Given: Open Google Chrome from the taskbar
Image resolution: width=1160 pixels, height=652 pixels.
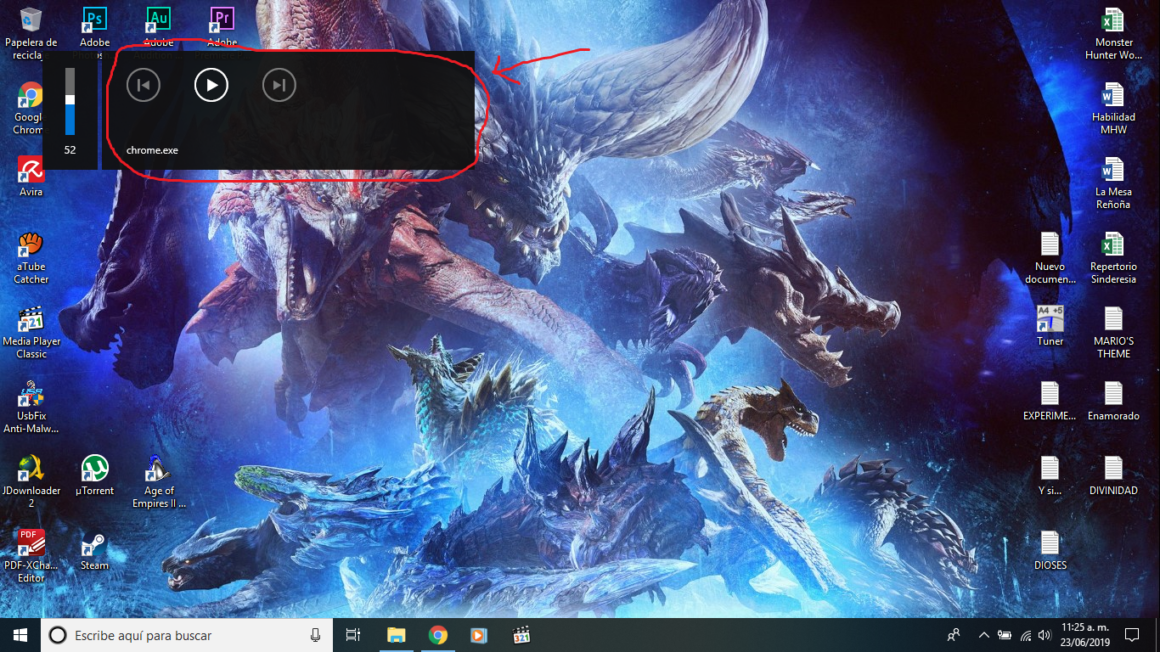Looking at the screenshot, I should 438,635.
